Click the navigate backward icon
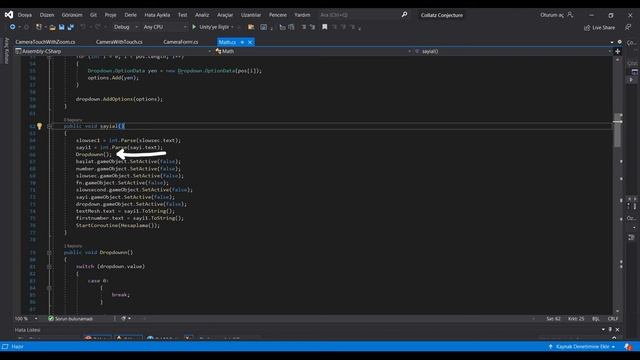The width and height of the screenshot is (640, 360). pos(13,27)
